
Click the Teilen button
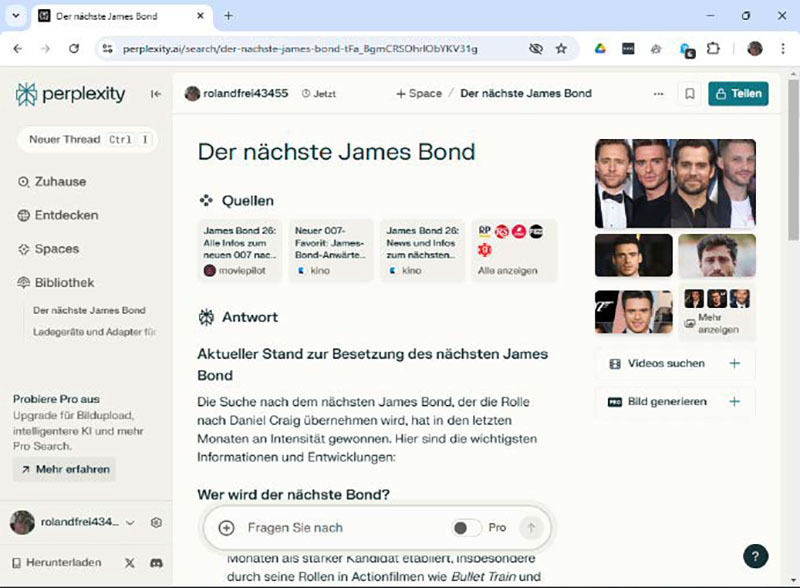[x=740, y=93]
